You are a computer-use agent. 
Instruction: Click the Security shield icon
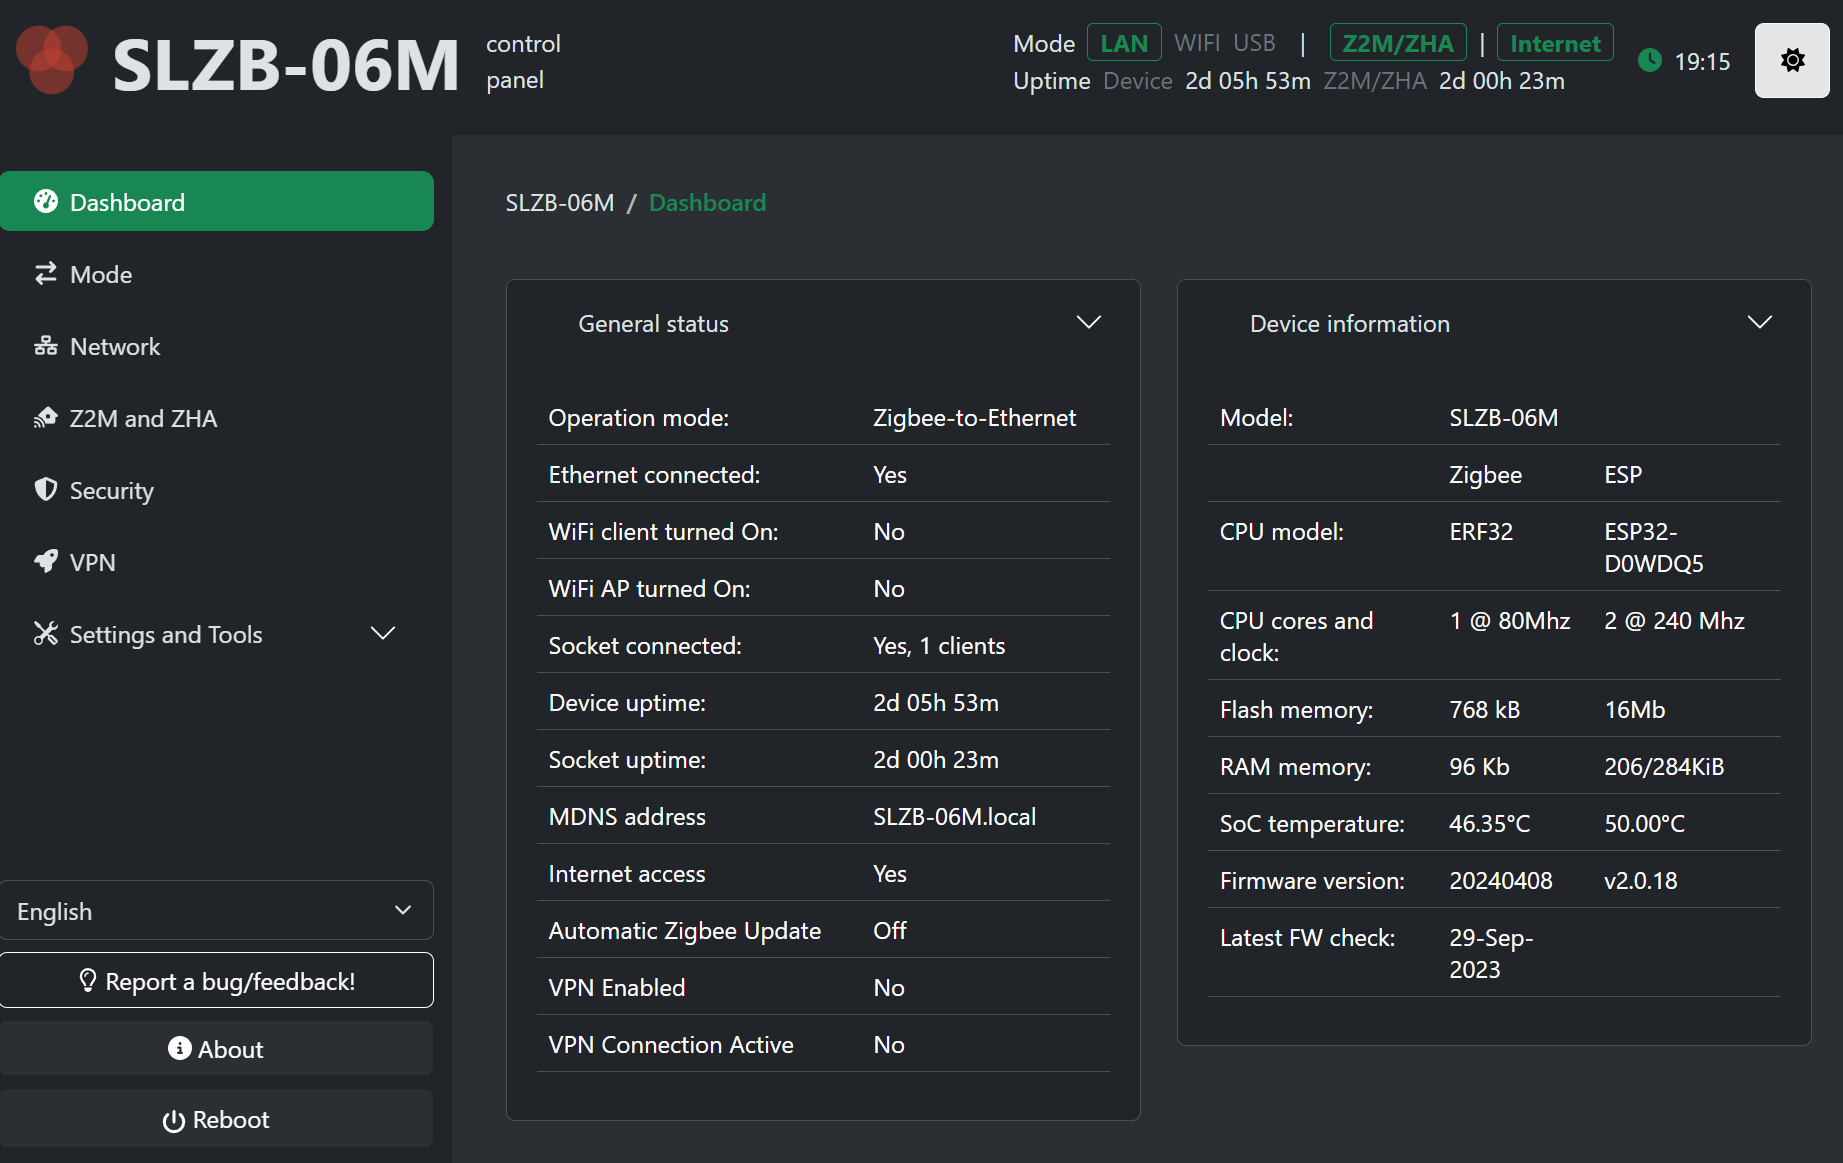[46, 490]
